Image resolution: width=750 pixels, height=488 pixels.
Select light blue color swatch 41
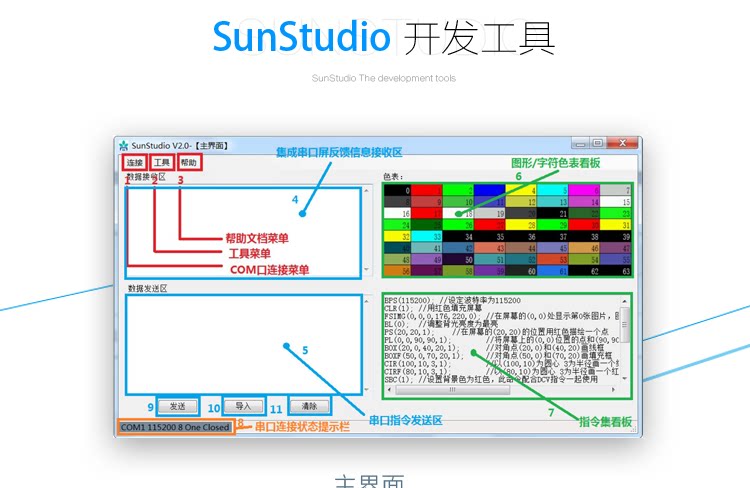click(428, 248)
